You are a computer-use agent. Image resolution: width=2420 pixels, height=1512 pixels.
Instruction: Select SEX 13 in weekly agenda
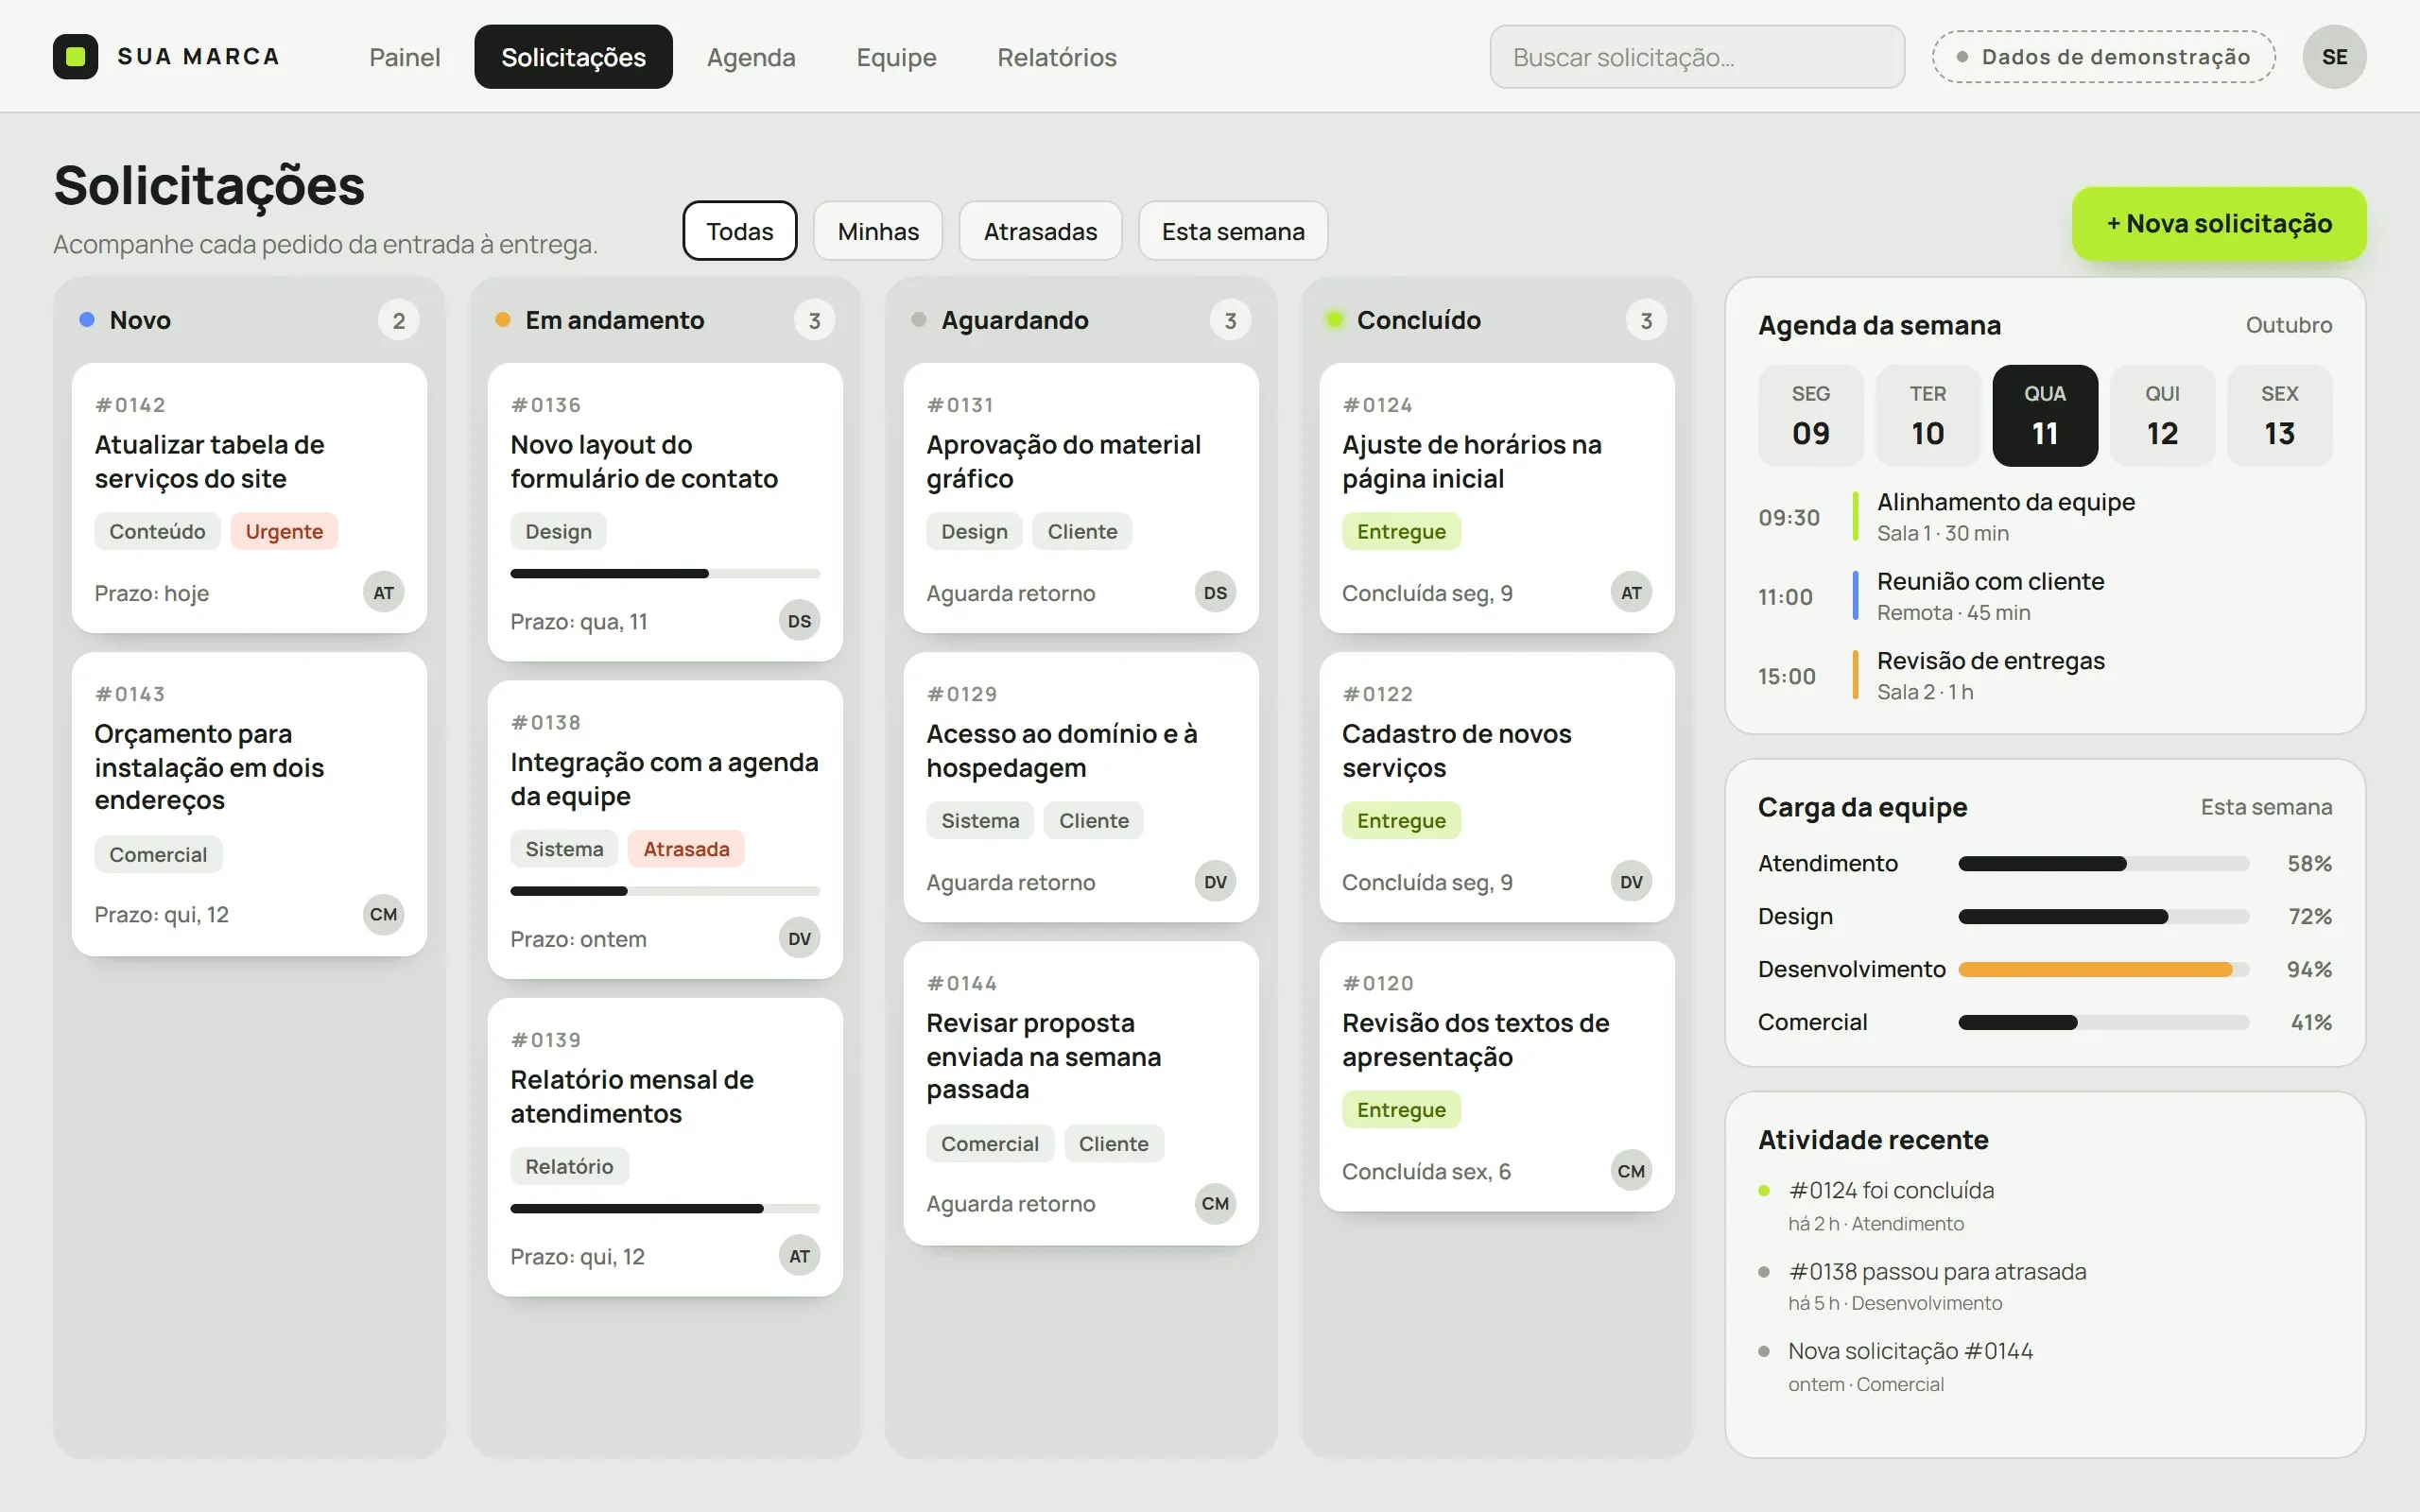(2279, 416)
